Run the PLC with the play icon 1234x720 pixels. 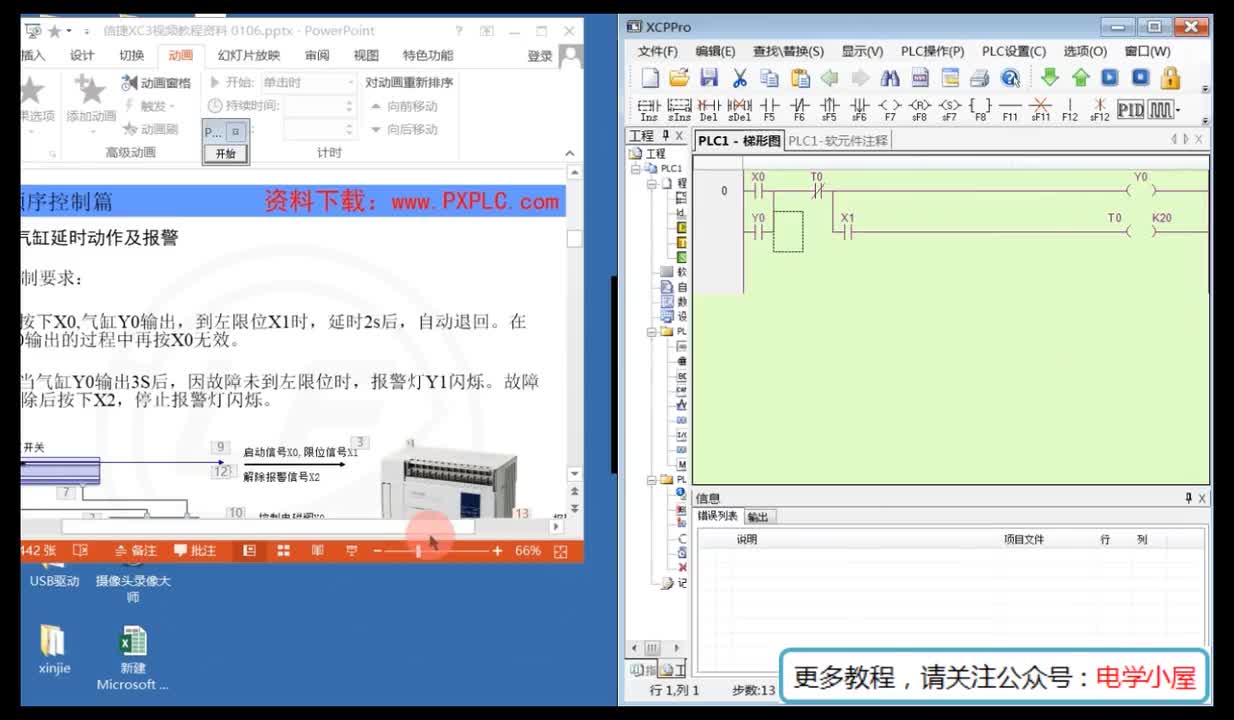(x=1110, y=77)
